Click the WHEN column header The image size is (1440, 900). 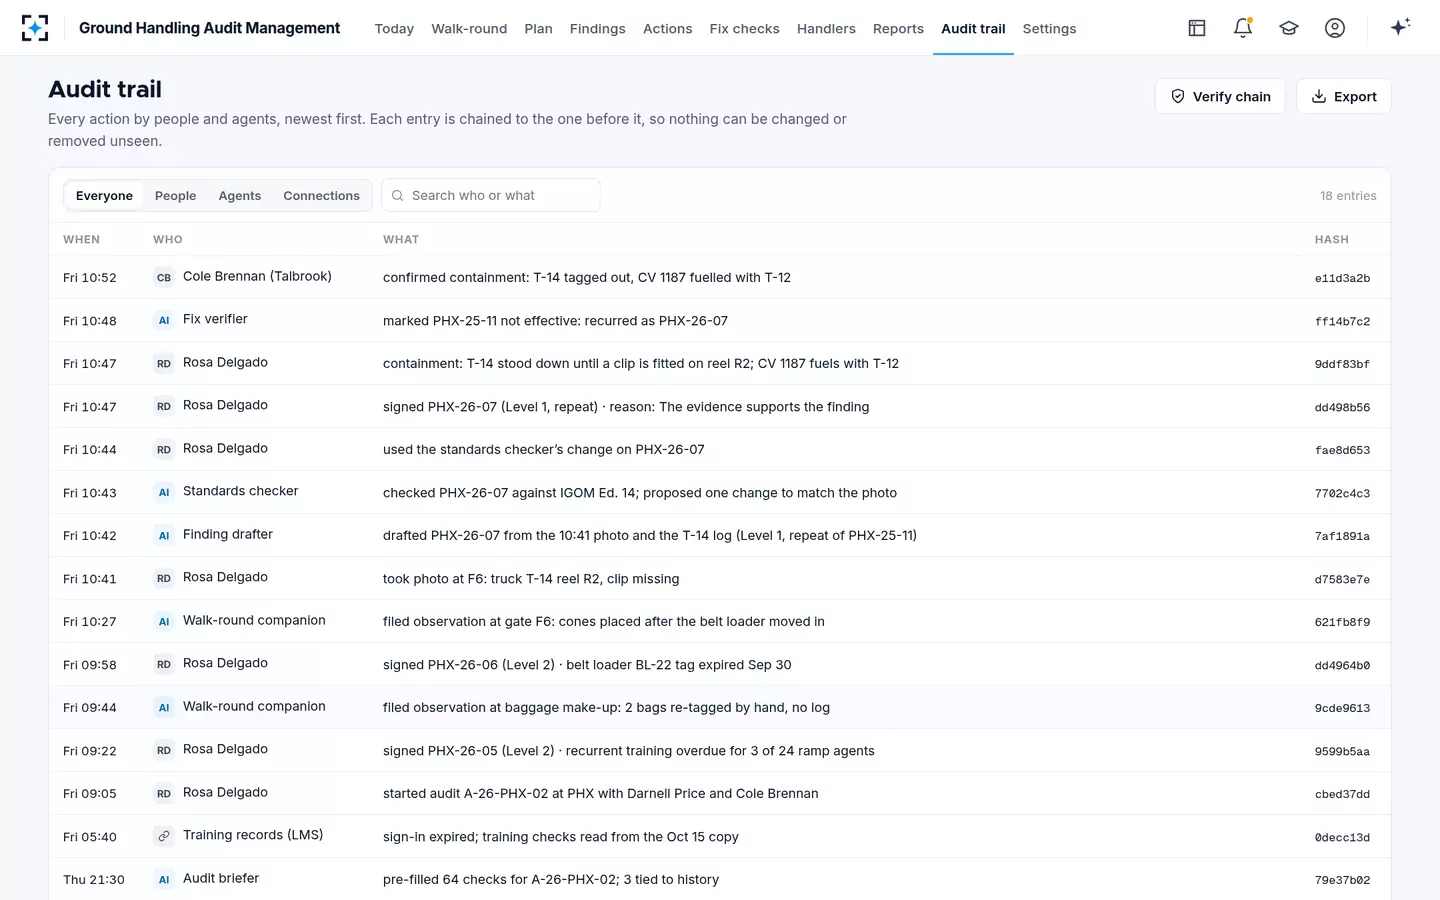pos(81,239)
